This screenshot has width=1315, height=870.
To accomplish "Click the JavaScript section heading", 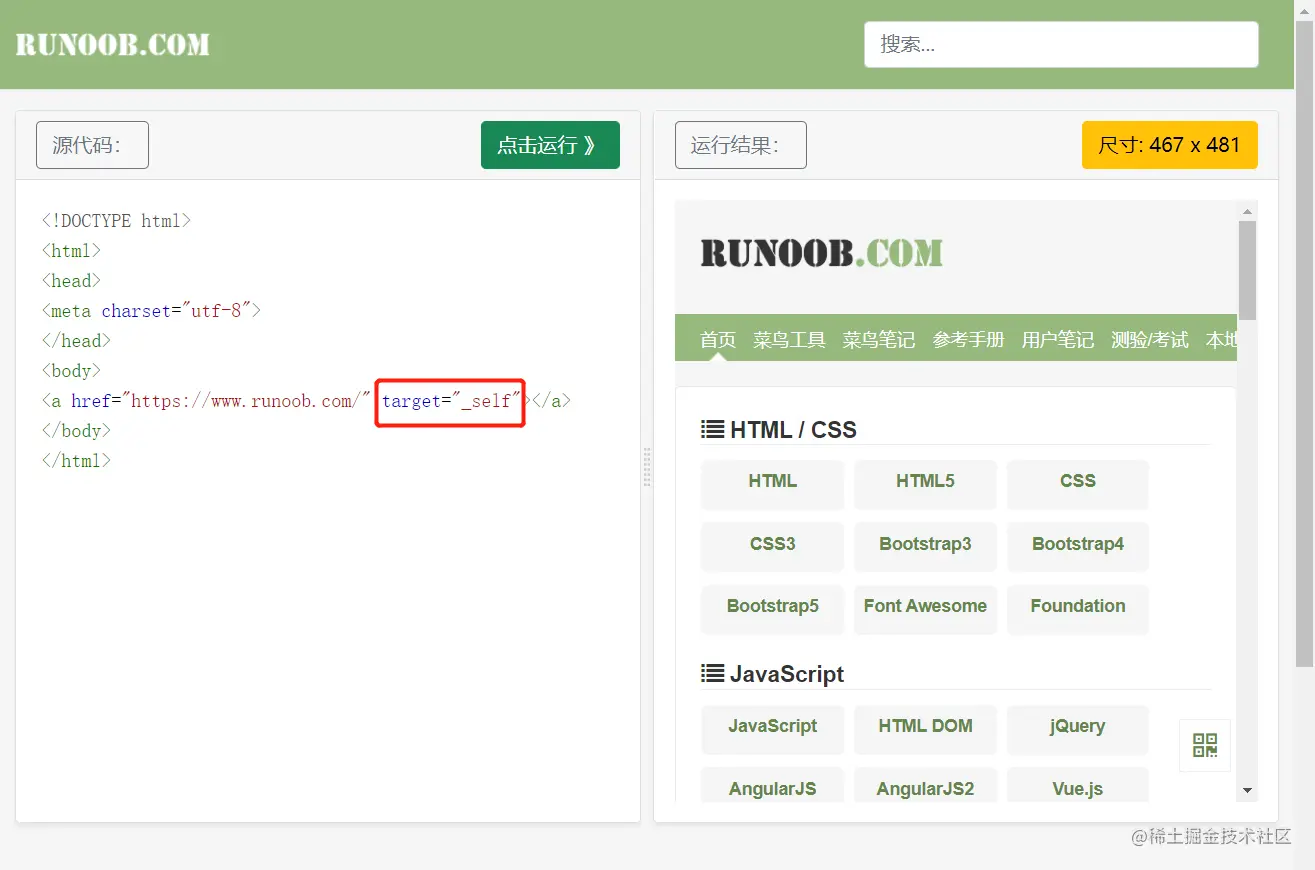I will [x=787, y=674].
